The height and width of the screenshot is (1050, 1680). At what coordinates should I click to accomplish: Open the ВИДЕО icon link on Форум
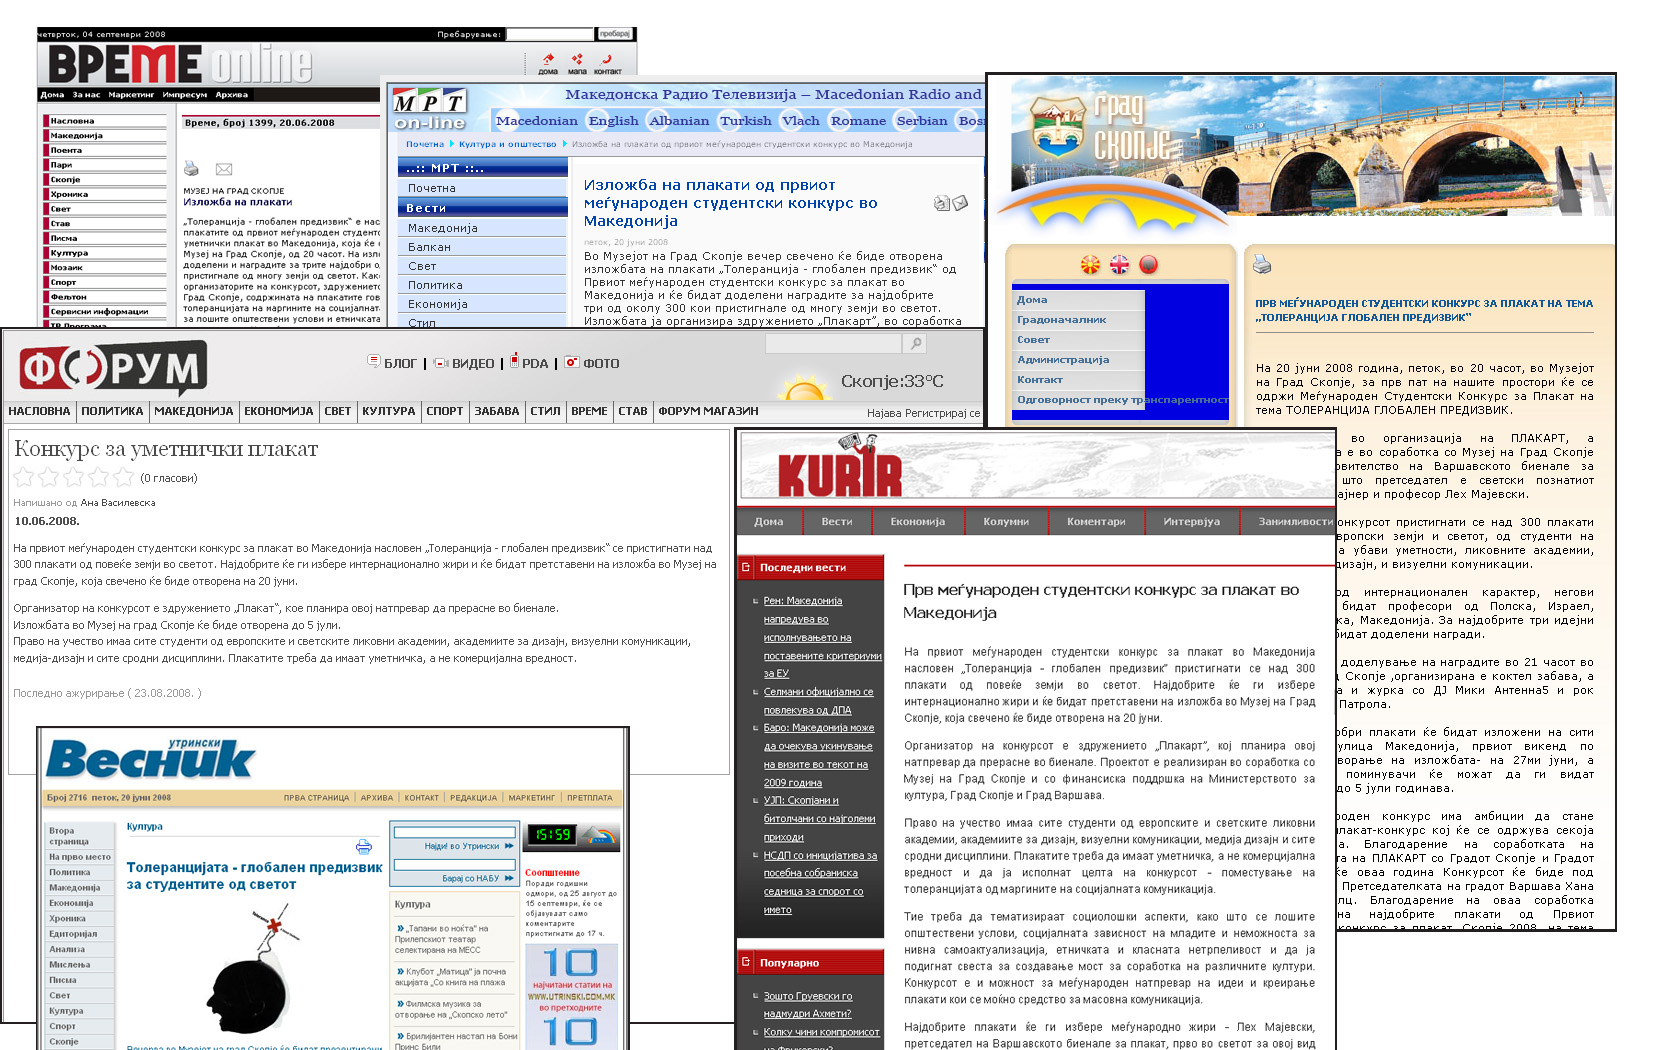tap(464, 363)
